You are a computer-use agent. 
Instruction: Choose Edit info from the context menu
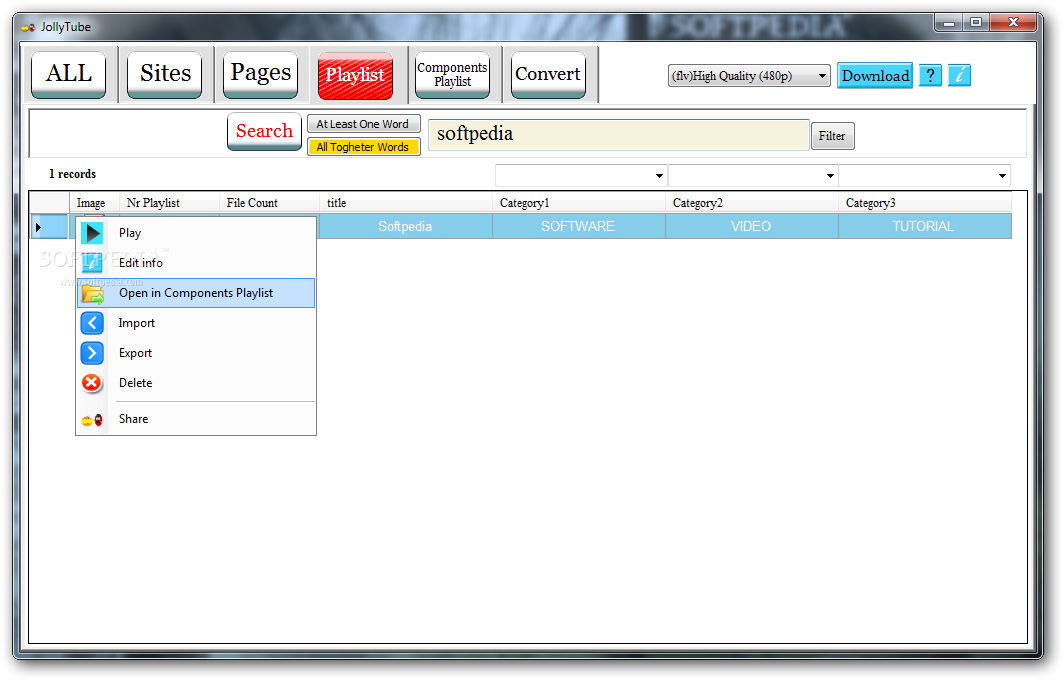195,263
